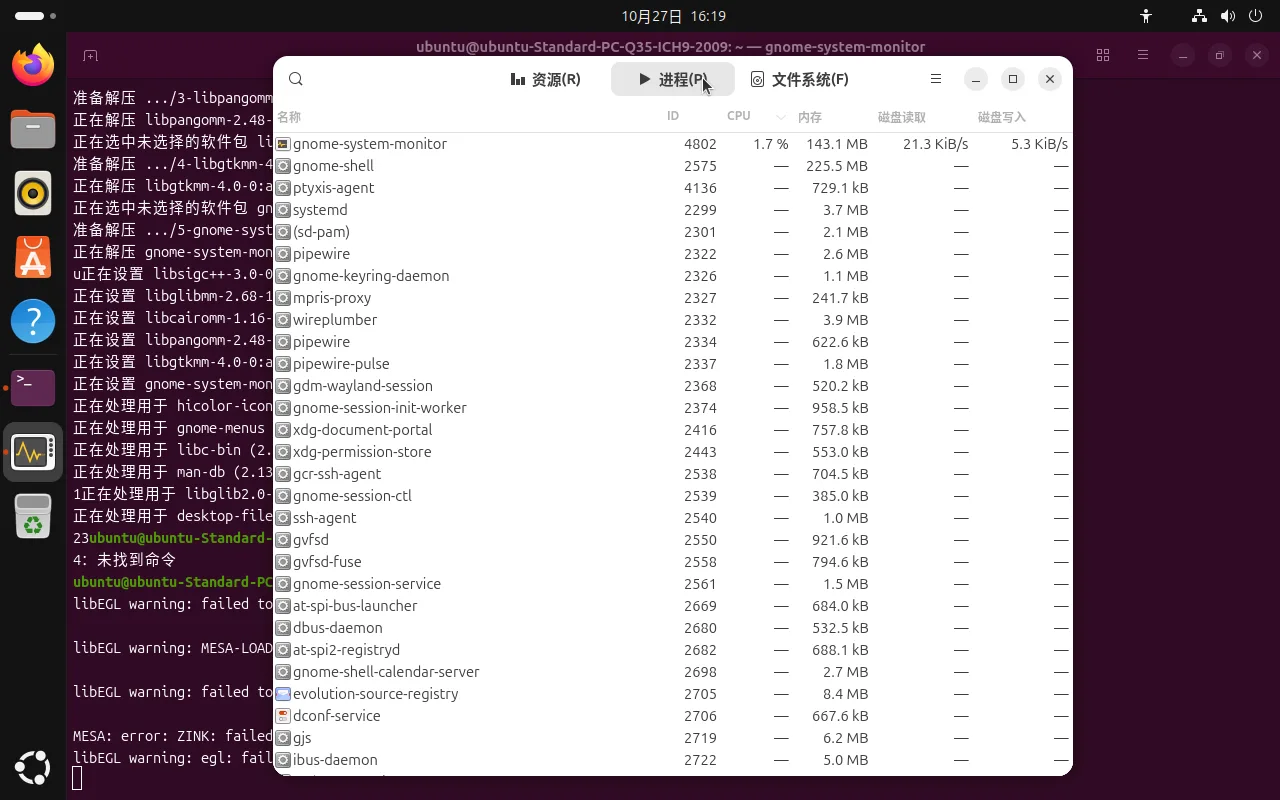Screen dimensions: 1280x800
Task: Open the accessibility menu in the top bar
Action: click(1146, 16)
